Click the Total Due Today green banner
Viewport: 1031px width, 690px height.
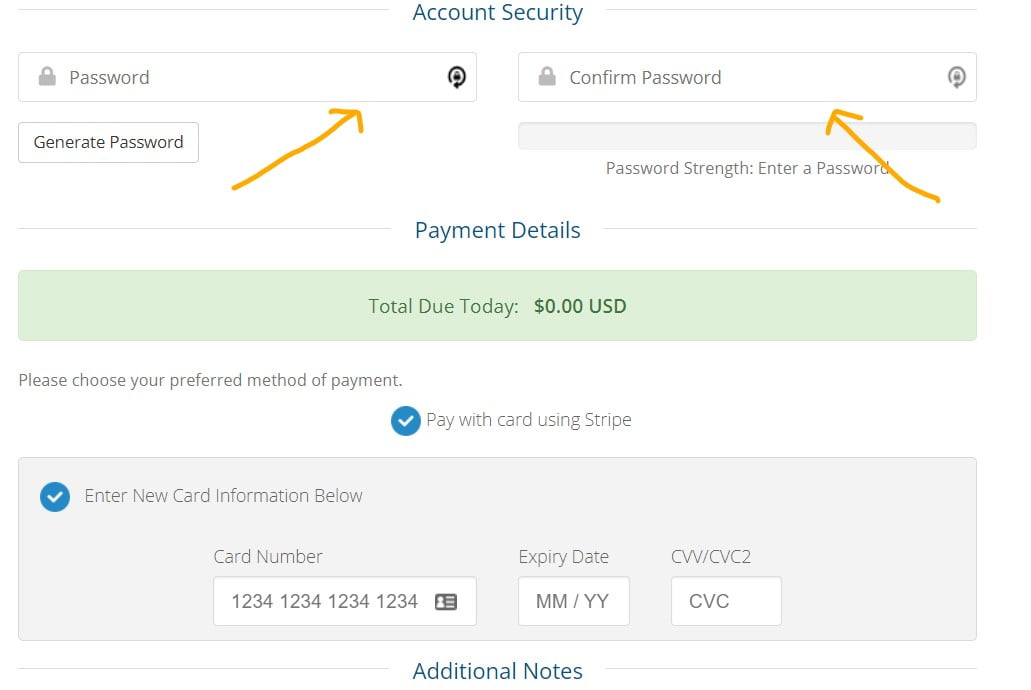point(497,305)
